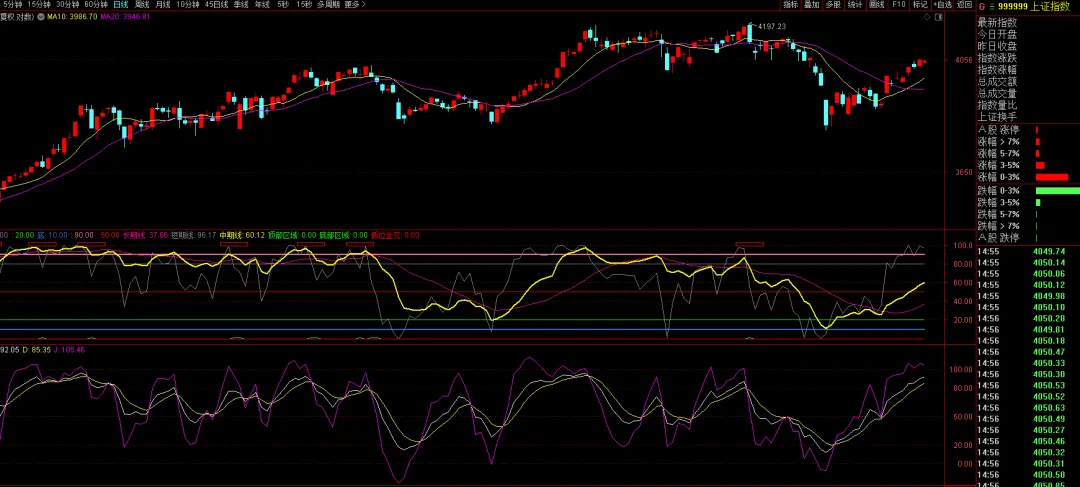Click the 低位金叉 0.00 indicator label

395,236
